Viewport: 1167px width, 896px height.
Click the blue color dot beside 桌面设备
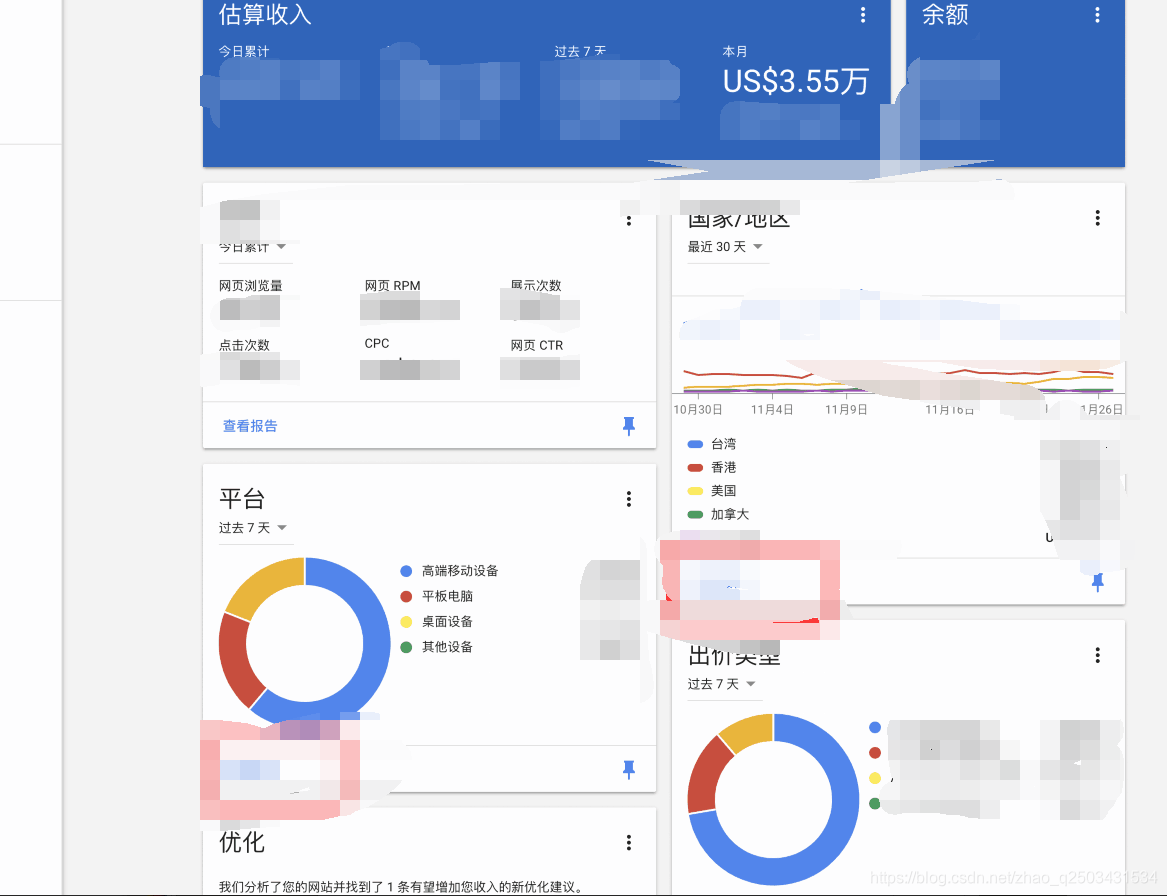pyautogui.click(x=406, y=622)
